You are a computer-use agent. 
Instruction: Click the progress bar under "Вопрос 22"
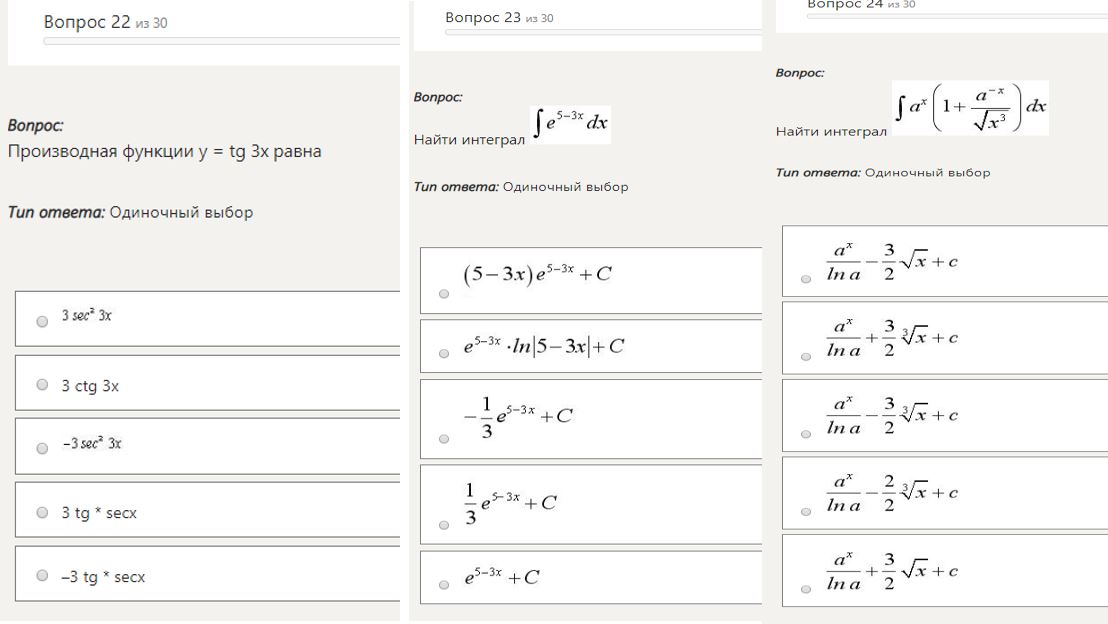(220, 41)
